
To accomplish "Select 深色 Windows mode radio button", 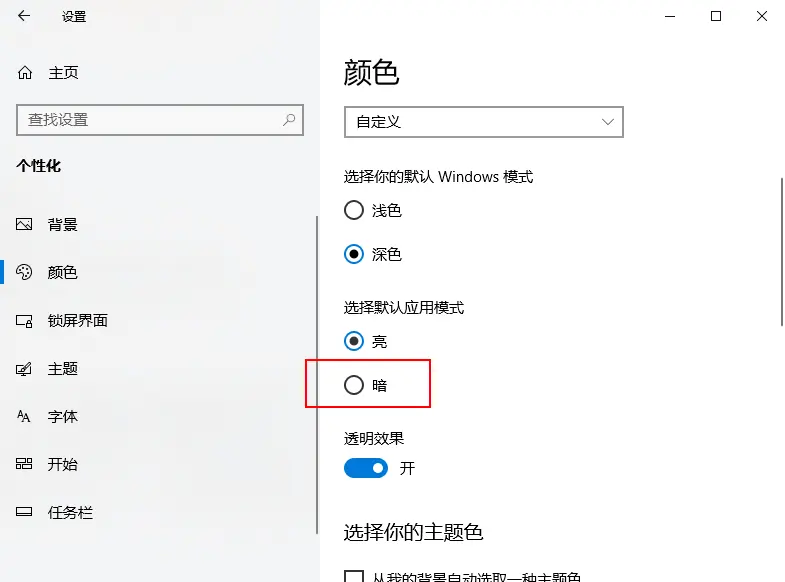I will coord(354,254).
